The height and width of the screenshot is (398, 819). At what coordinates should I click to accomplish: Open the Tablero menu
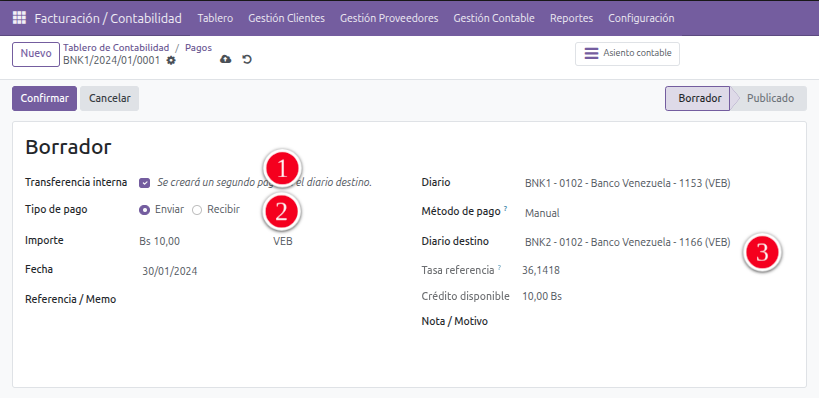[x=215, y=18]
